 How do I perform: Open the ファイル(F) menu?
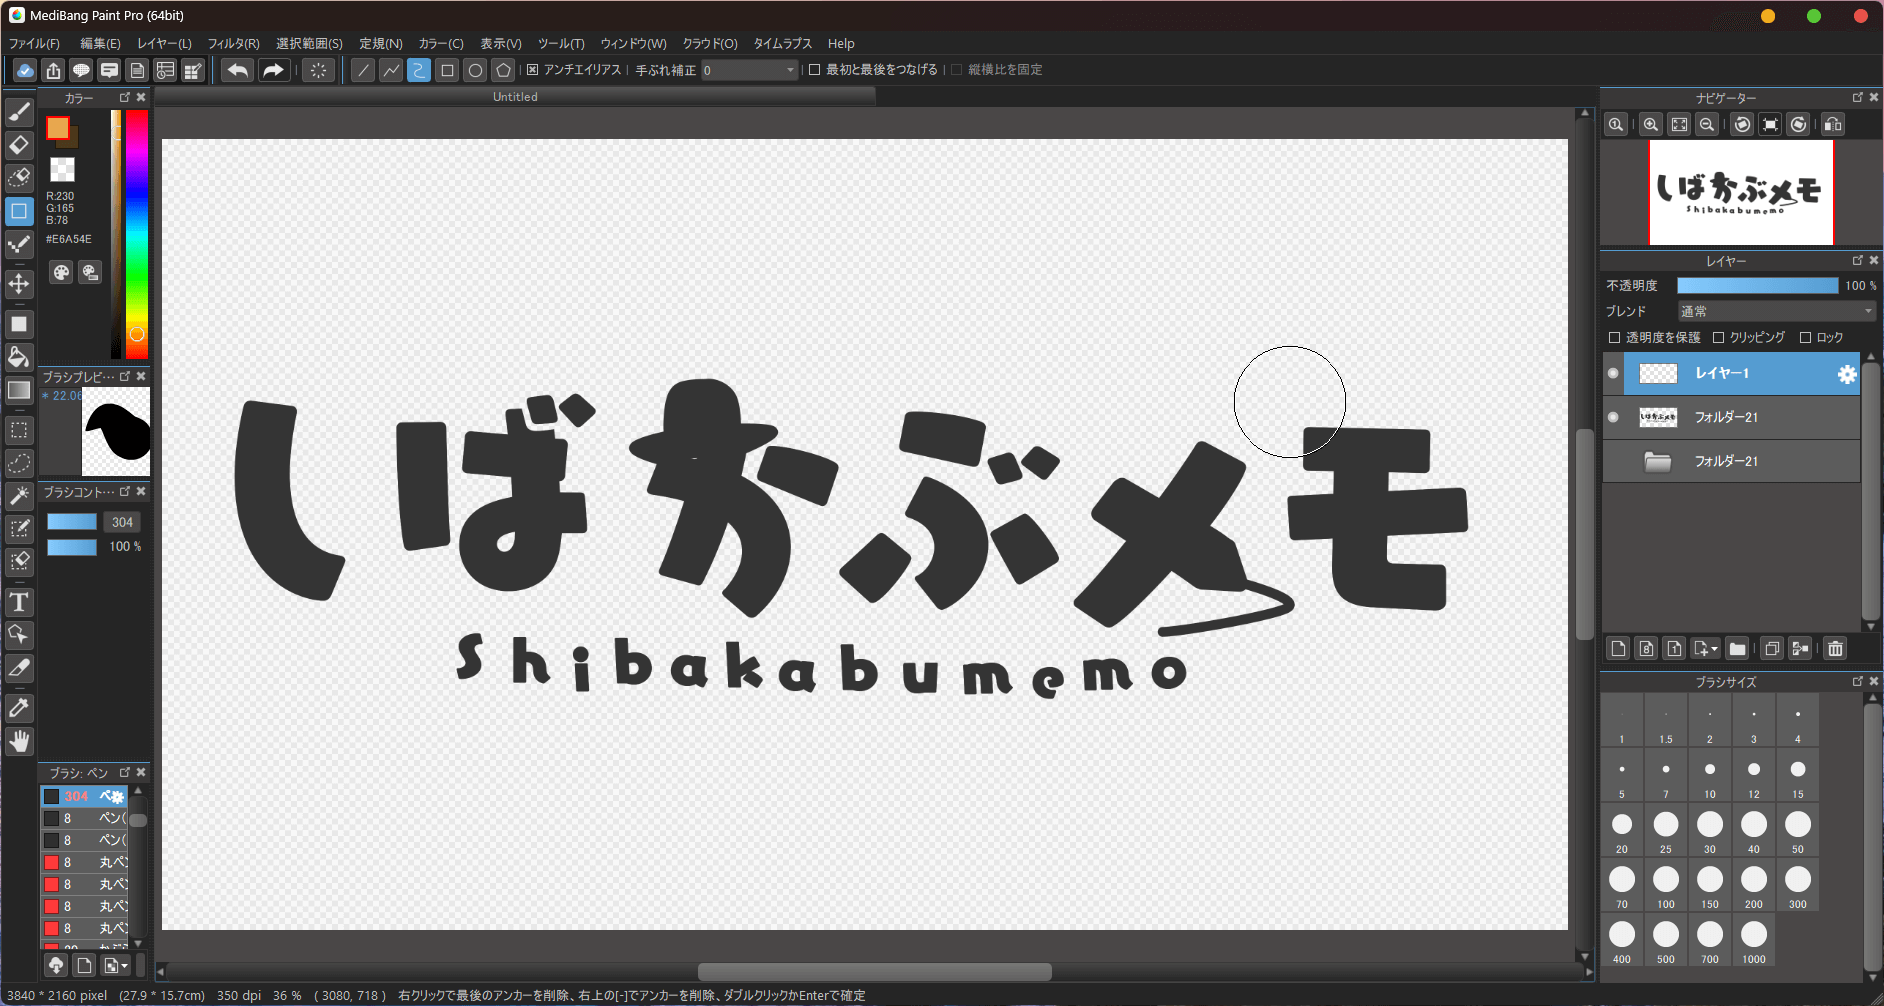34,44
